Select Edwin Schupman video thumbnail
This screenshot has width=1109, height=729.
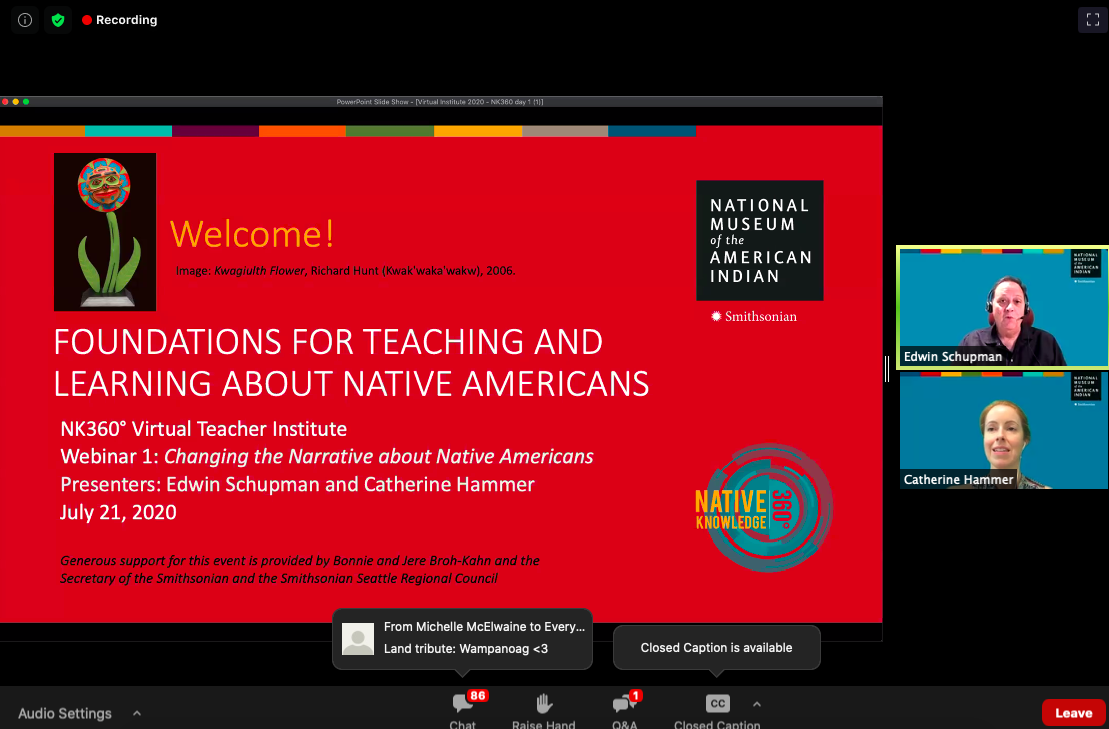point(1004,307)
